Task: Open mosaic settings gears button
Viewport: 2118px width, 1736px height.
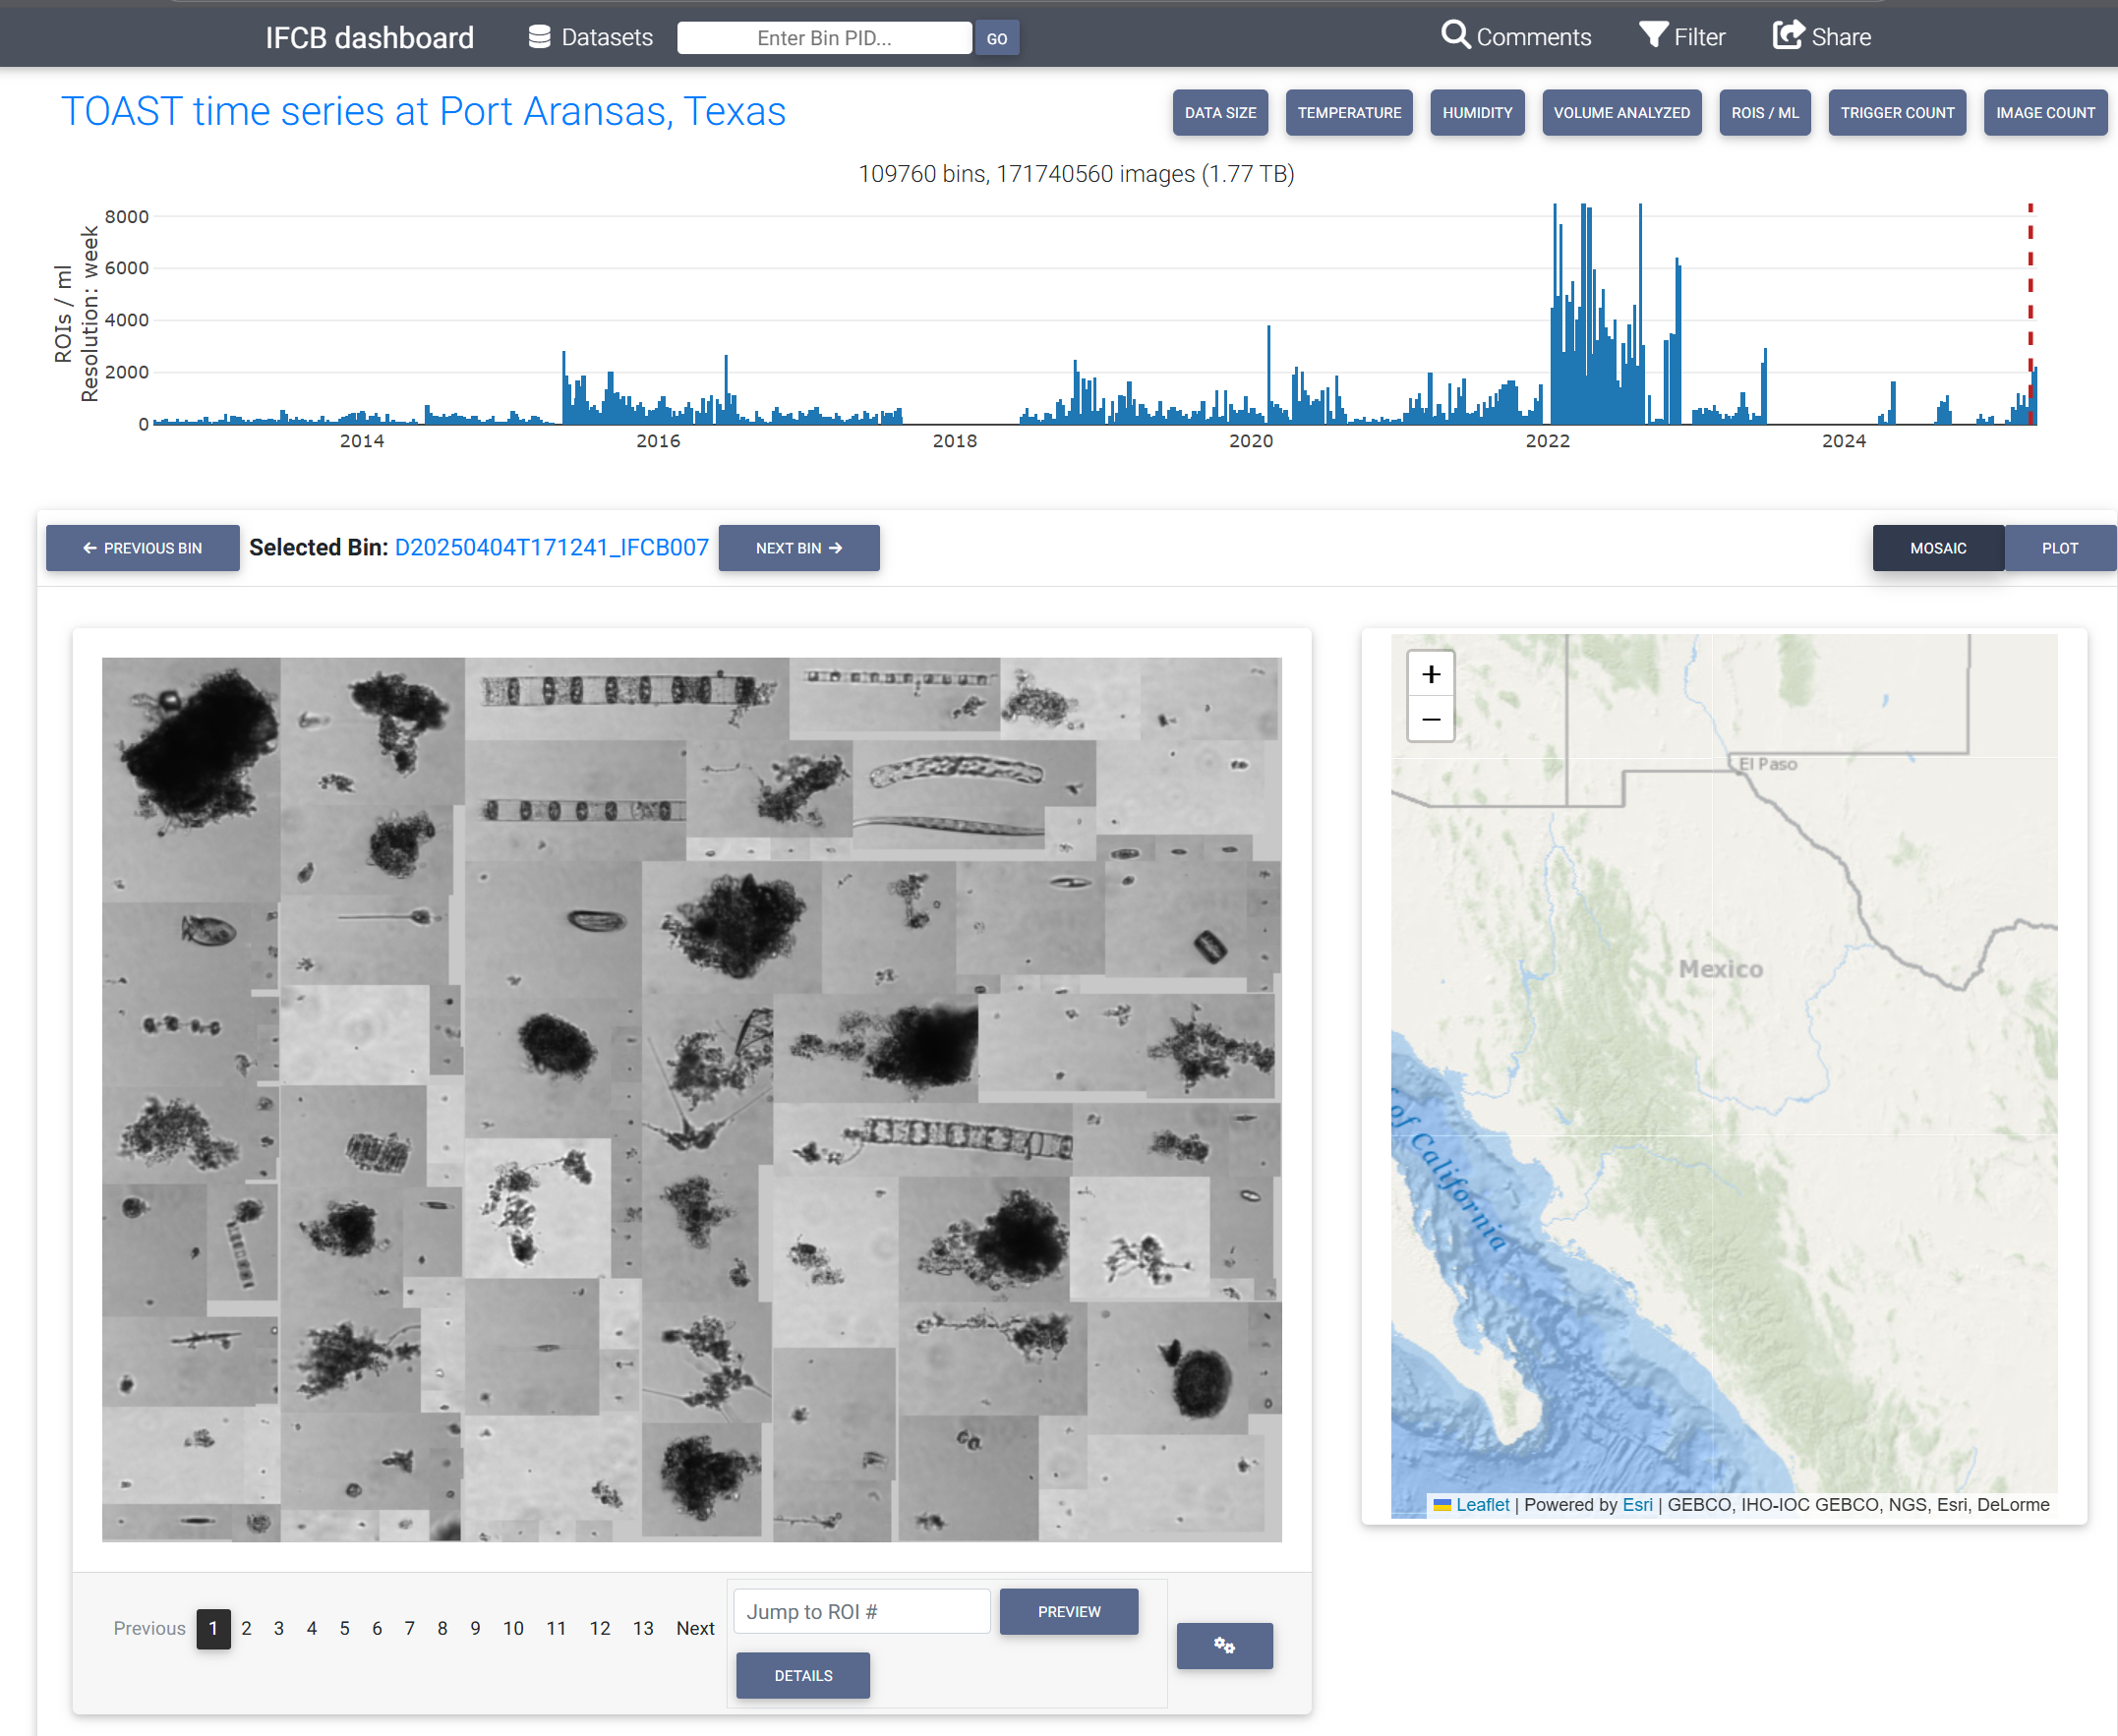Action: 1224,1645
